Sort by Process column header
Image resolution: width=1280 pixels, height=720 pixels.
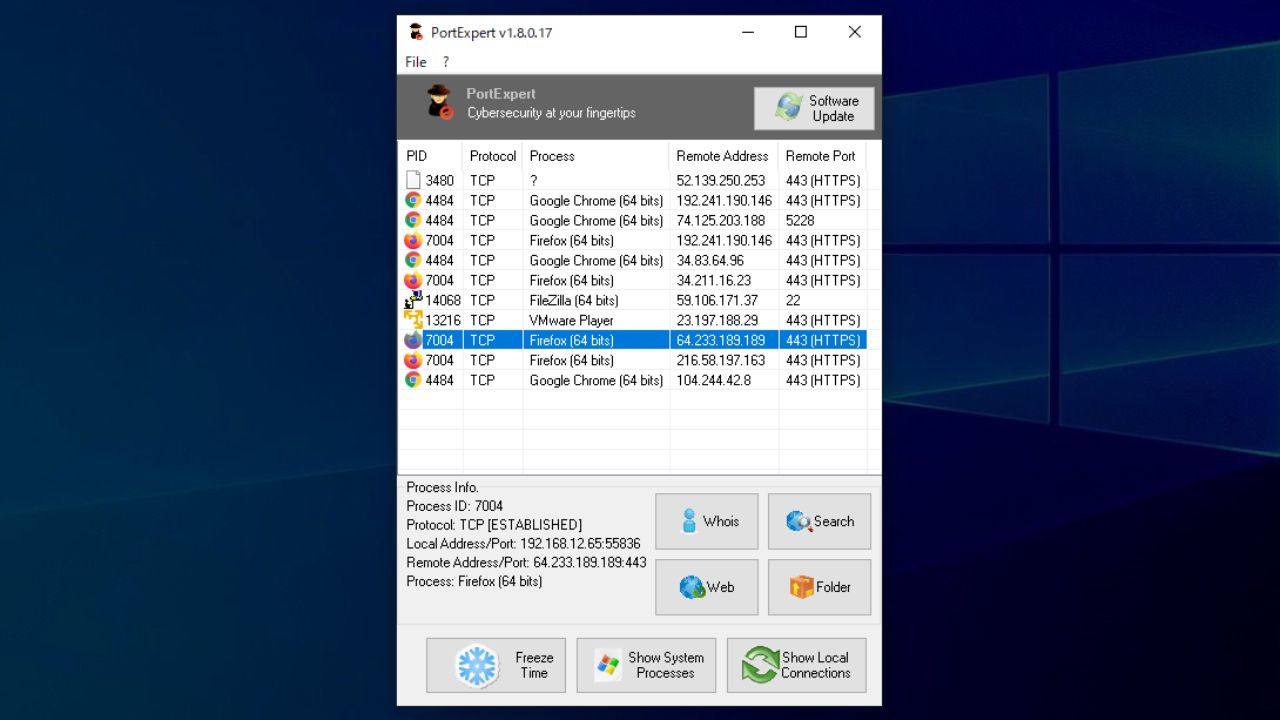596,156
